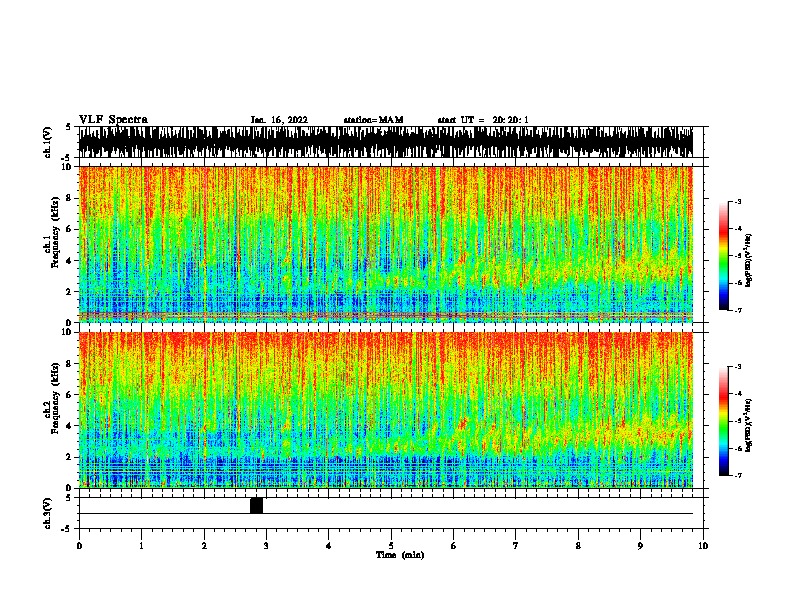Click the "-3" label on ch.1 colorbar
Image resolution: width=792 pixels, height=612 pixels.
pos(738,201)
